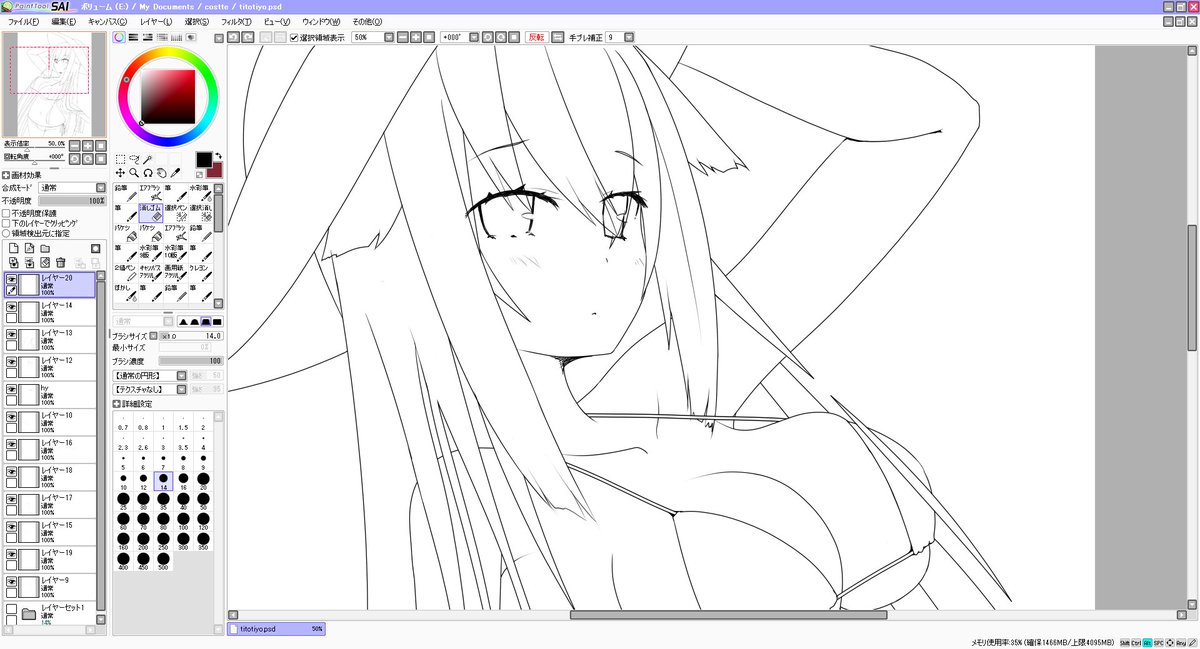Swap foreground and background colors
Image resolution: width=1200 pixels, height=649 pixels.
pyautogui.click(x=219, y=156)
